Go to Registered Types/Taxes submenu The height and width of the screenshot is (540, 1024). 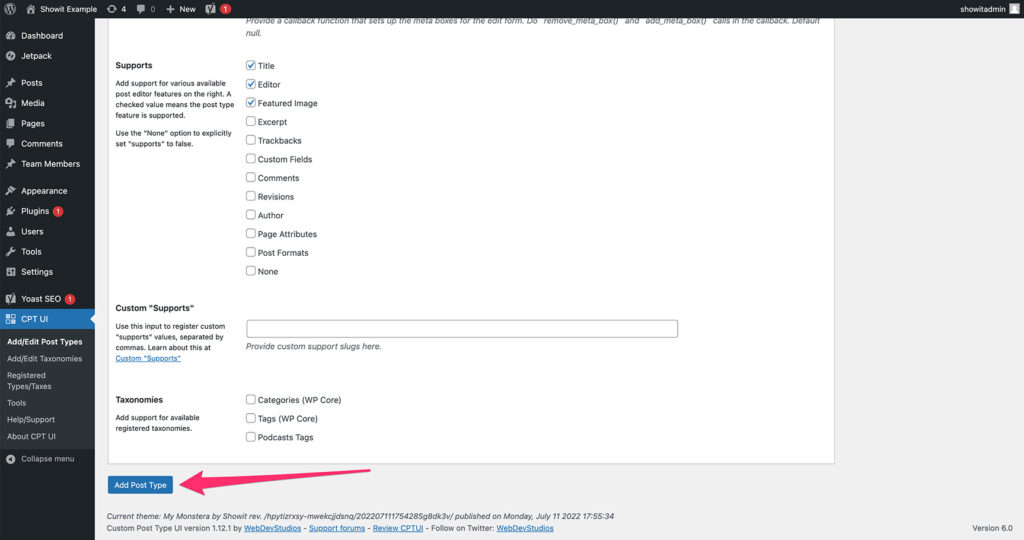pos(30,381)
